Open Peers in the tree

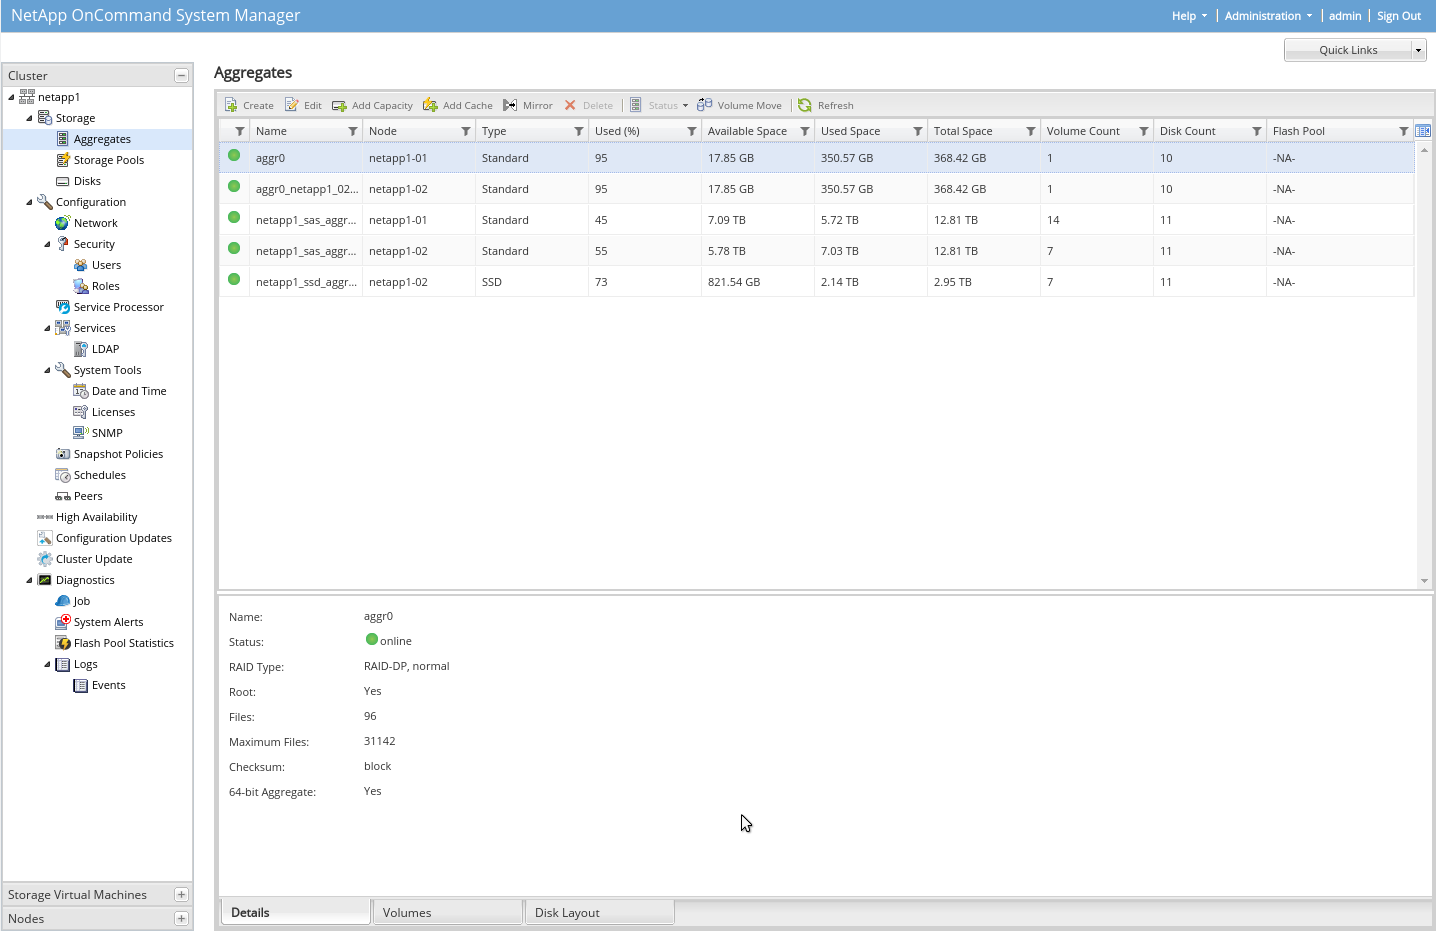(x=88, y=496)
